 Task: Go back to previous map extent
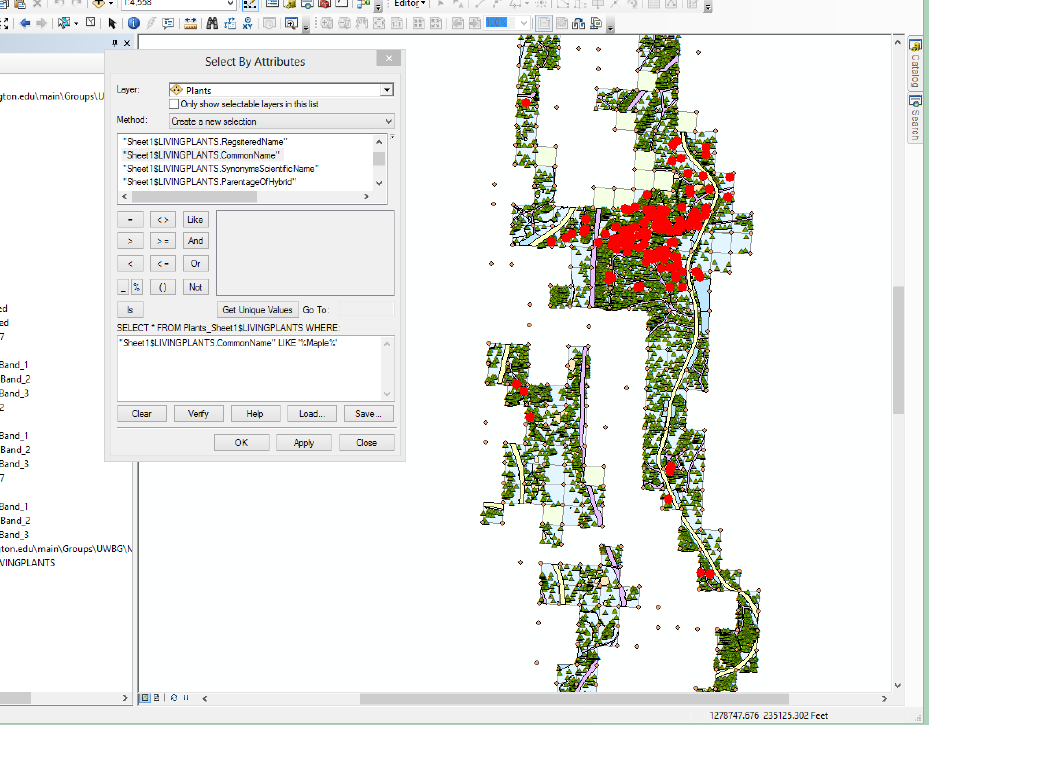tap(25, 23)
